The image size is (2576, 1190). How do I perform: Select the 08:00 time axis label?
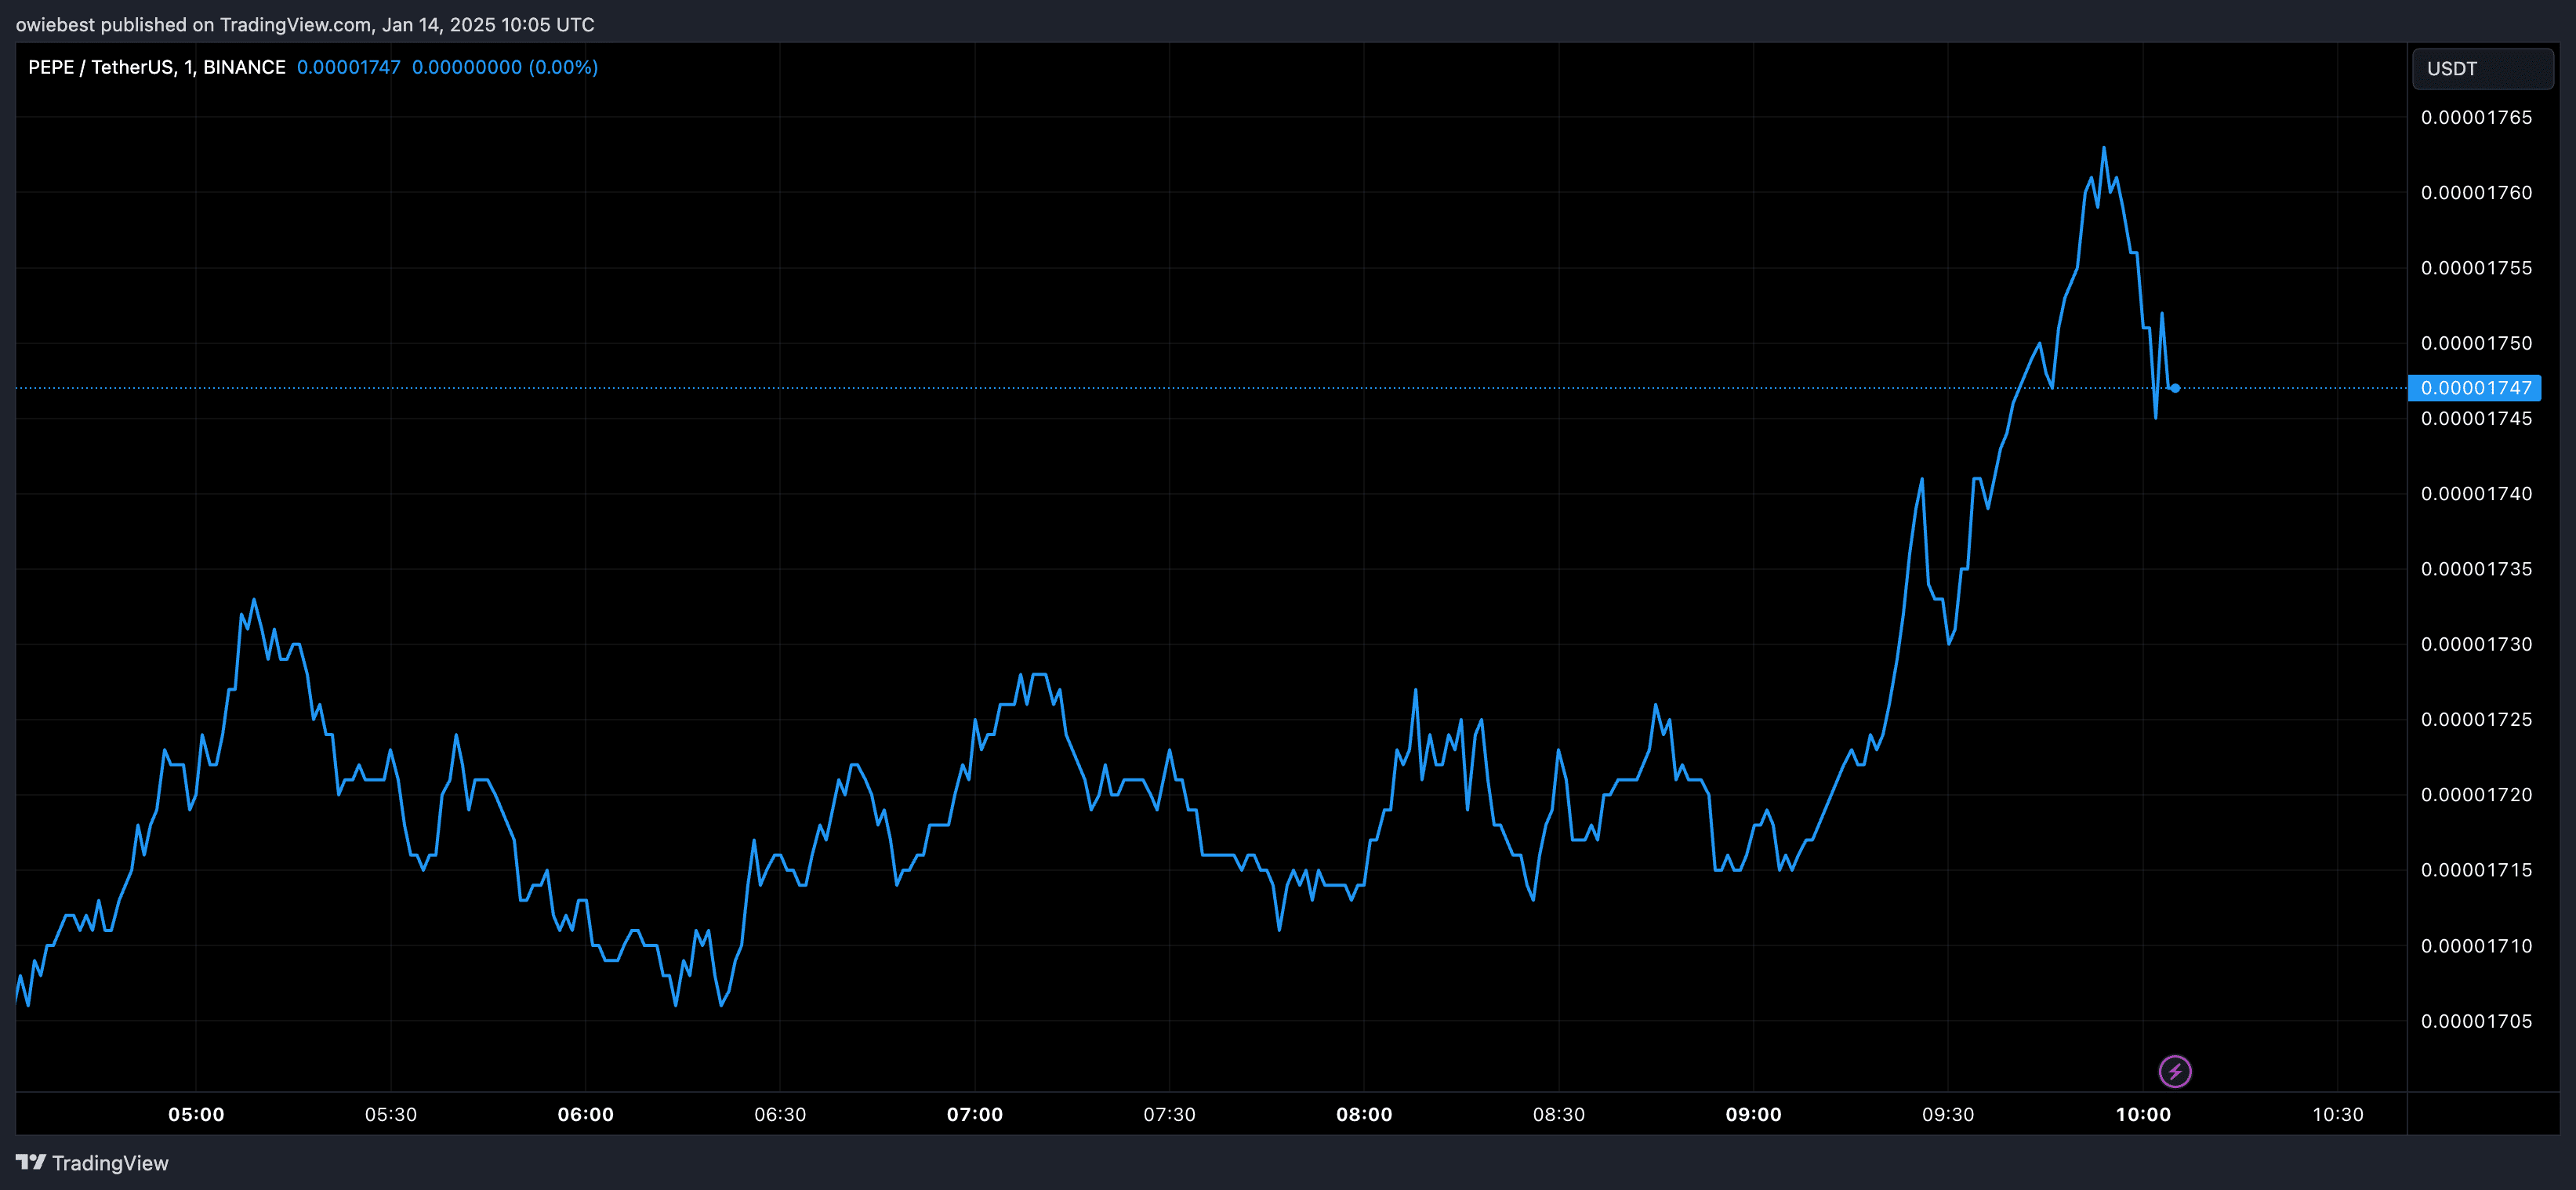point(1364,1114)
